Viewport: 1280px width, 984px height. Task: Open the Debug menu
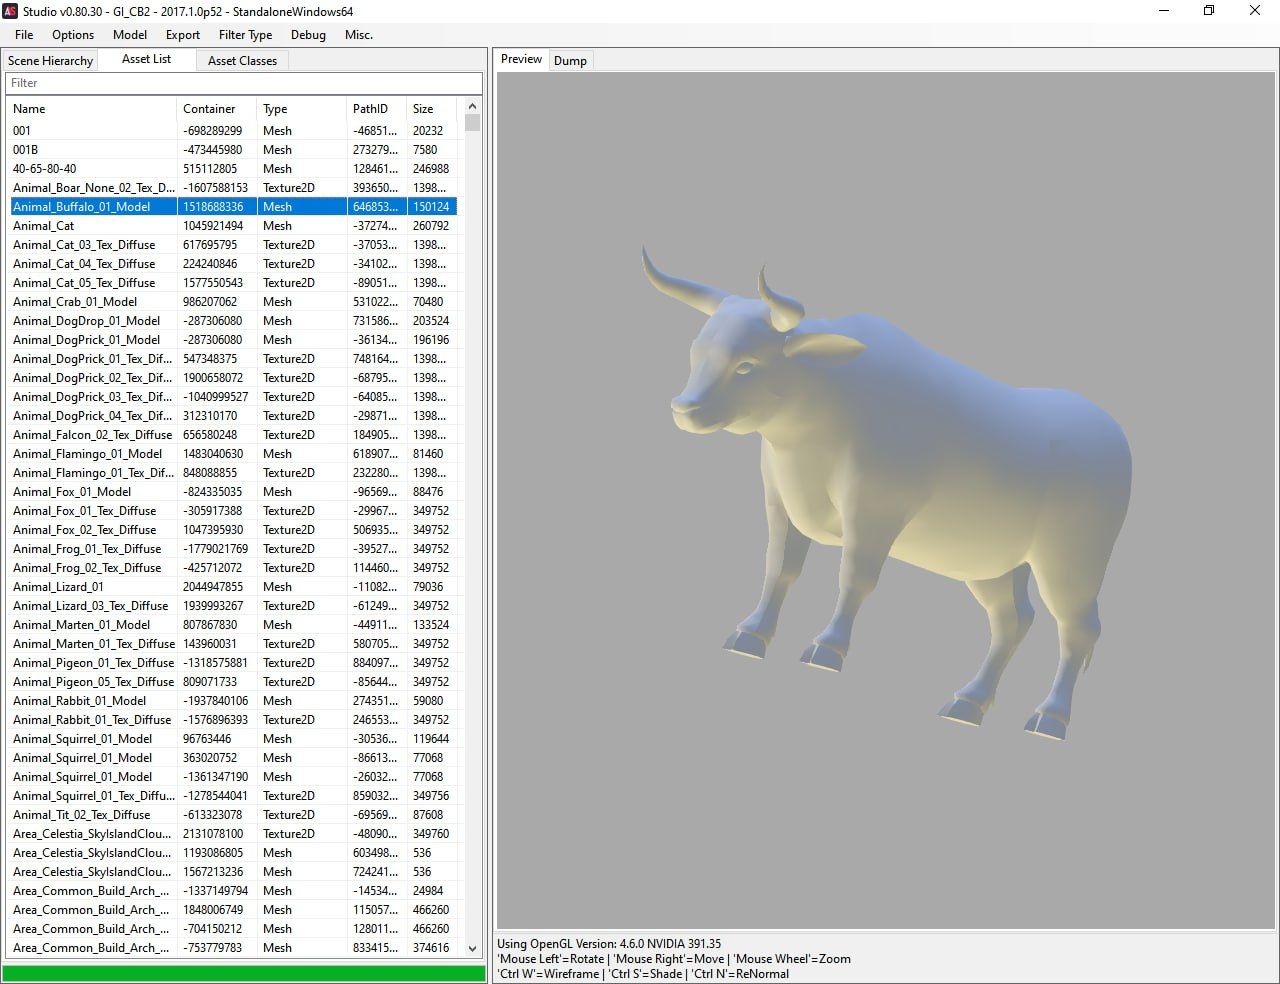pyautogui.click(x=308, y=35)
